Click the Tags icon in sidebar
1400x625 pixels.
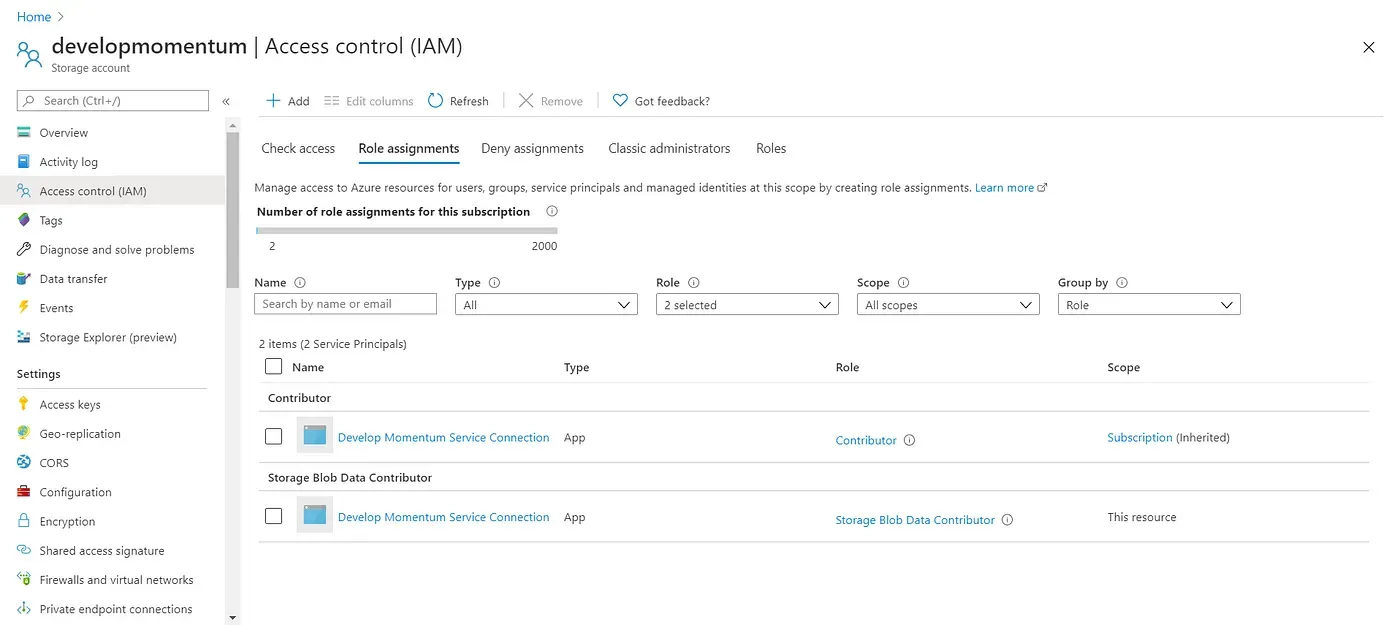click(x=24, y=220)
